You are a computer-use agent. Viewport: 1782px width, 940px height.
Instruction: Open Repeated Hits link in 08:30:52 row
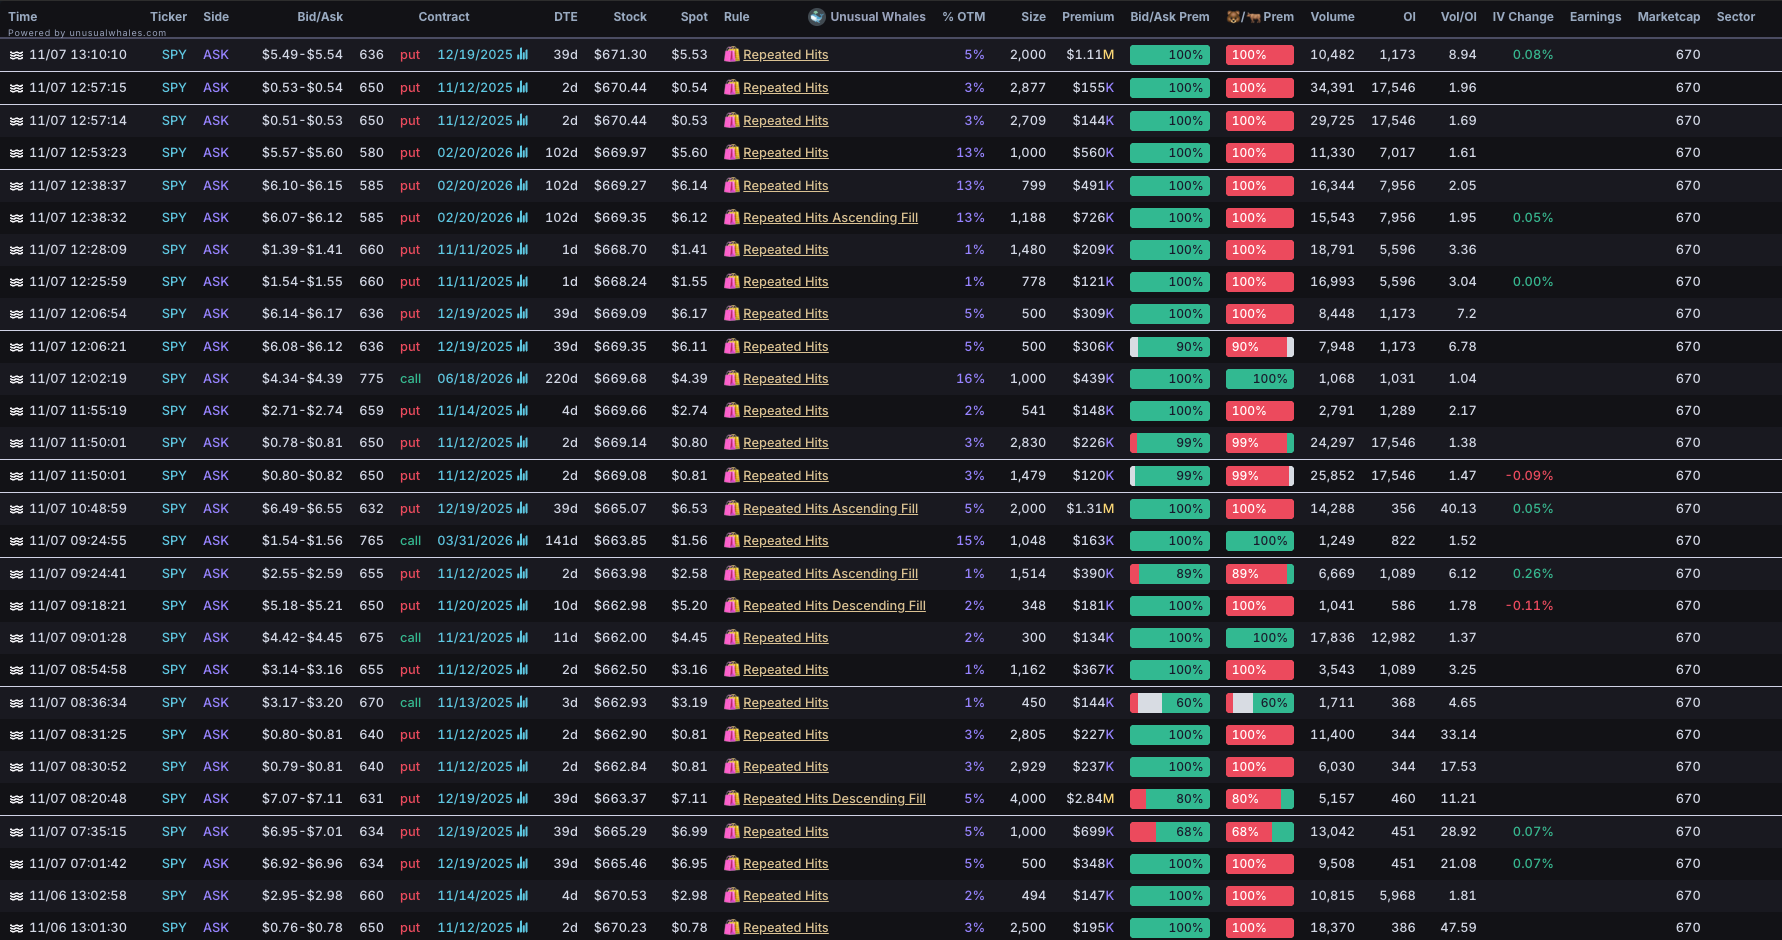point(785,767)
